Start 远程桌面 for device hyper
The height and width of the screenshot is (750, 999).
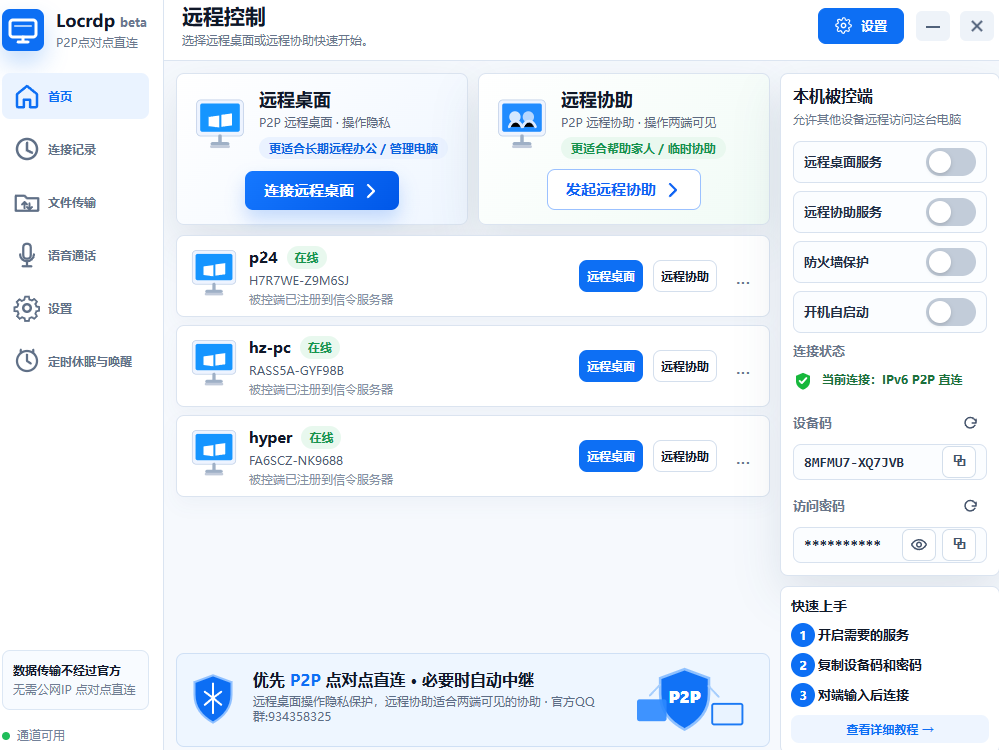coord(610,456)
